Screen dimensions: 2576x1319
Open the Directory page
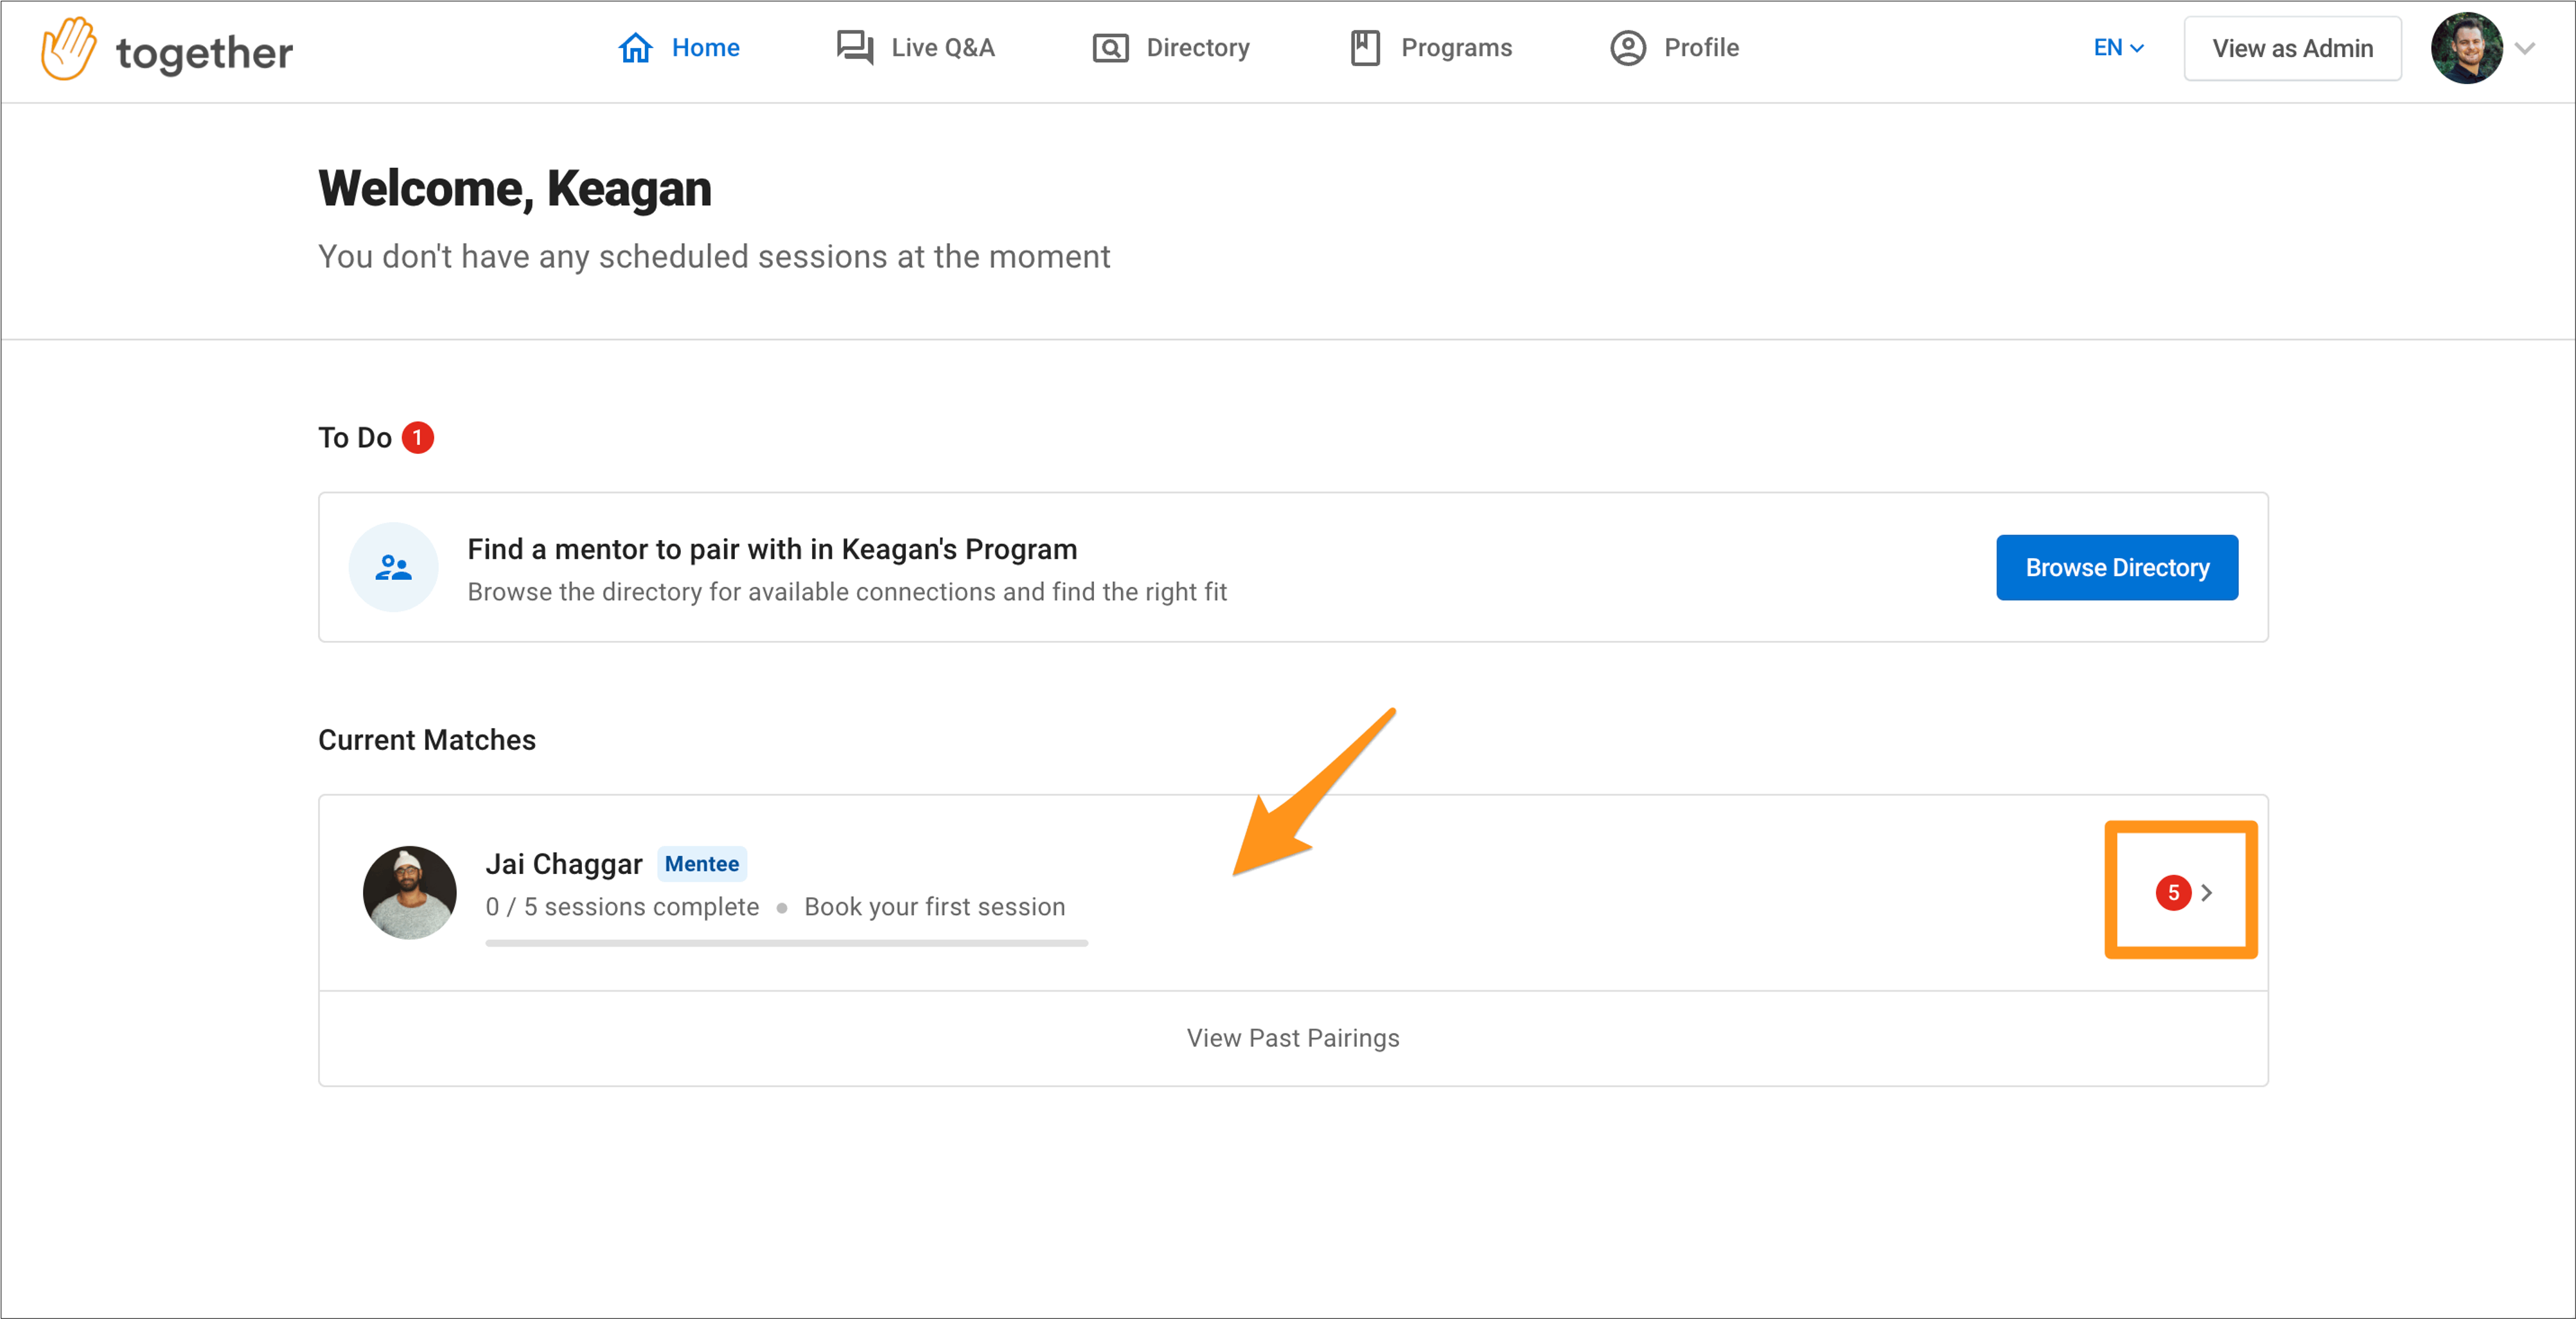1171,48
